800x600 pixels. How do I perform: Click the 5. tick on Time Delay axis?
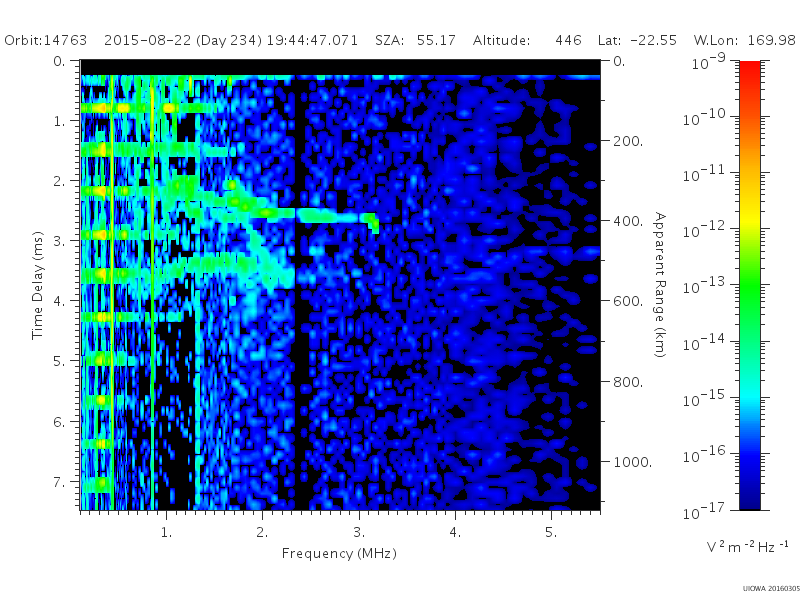pos(60,361)
